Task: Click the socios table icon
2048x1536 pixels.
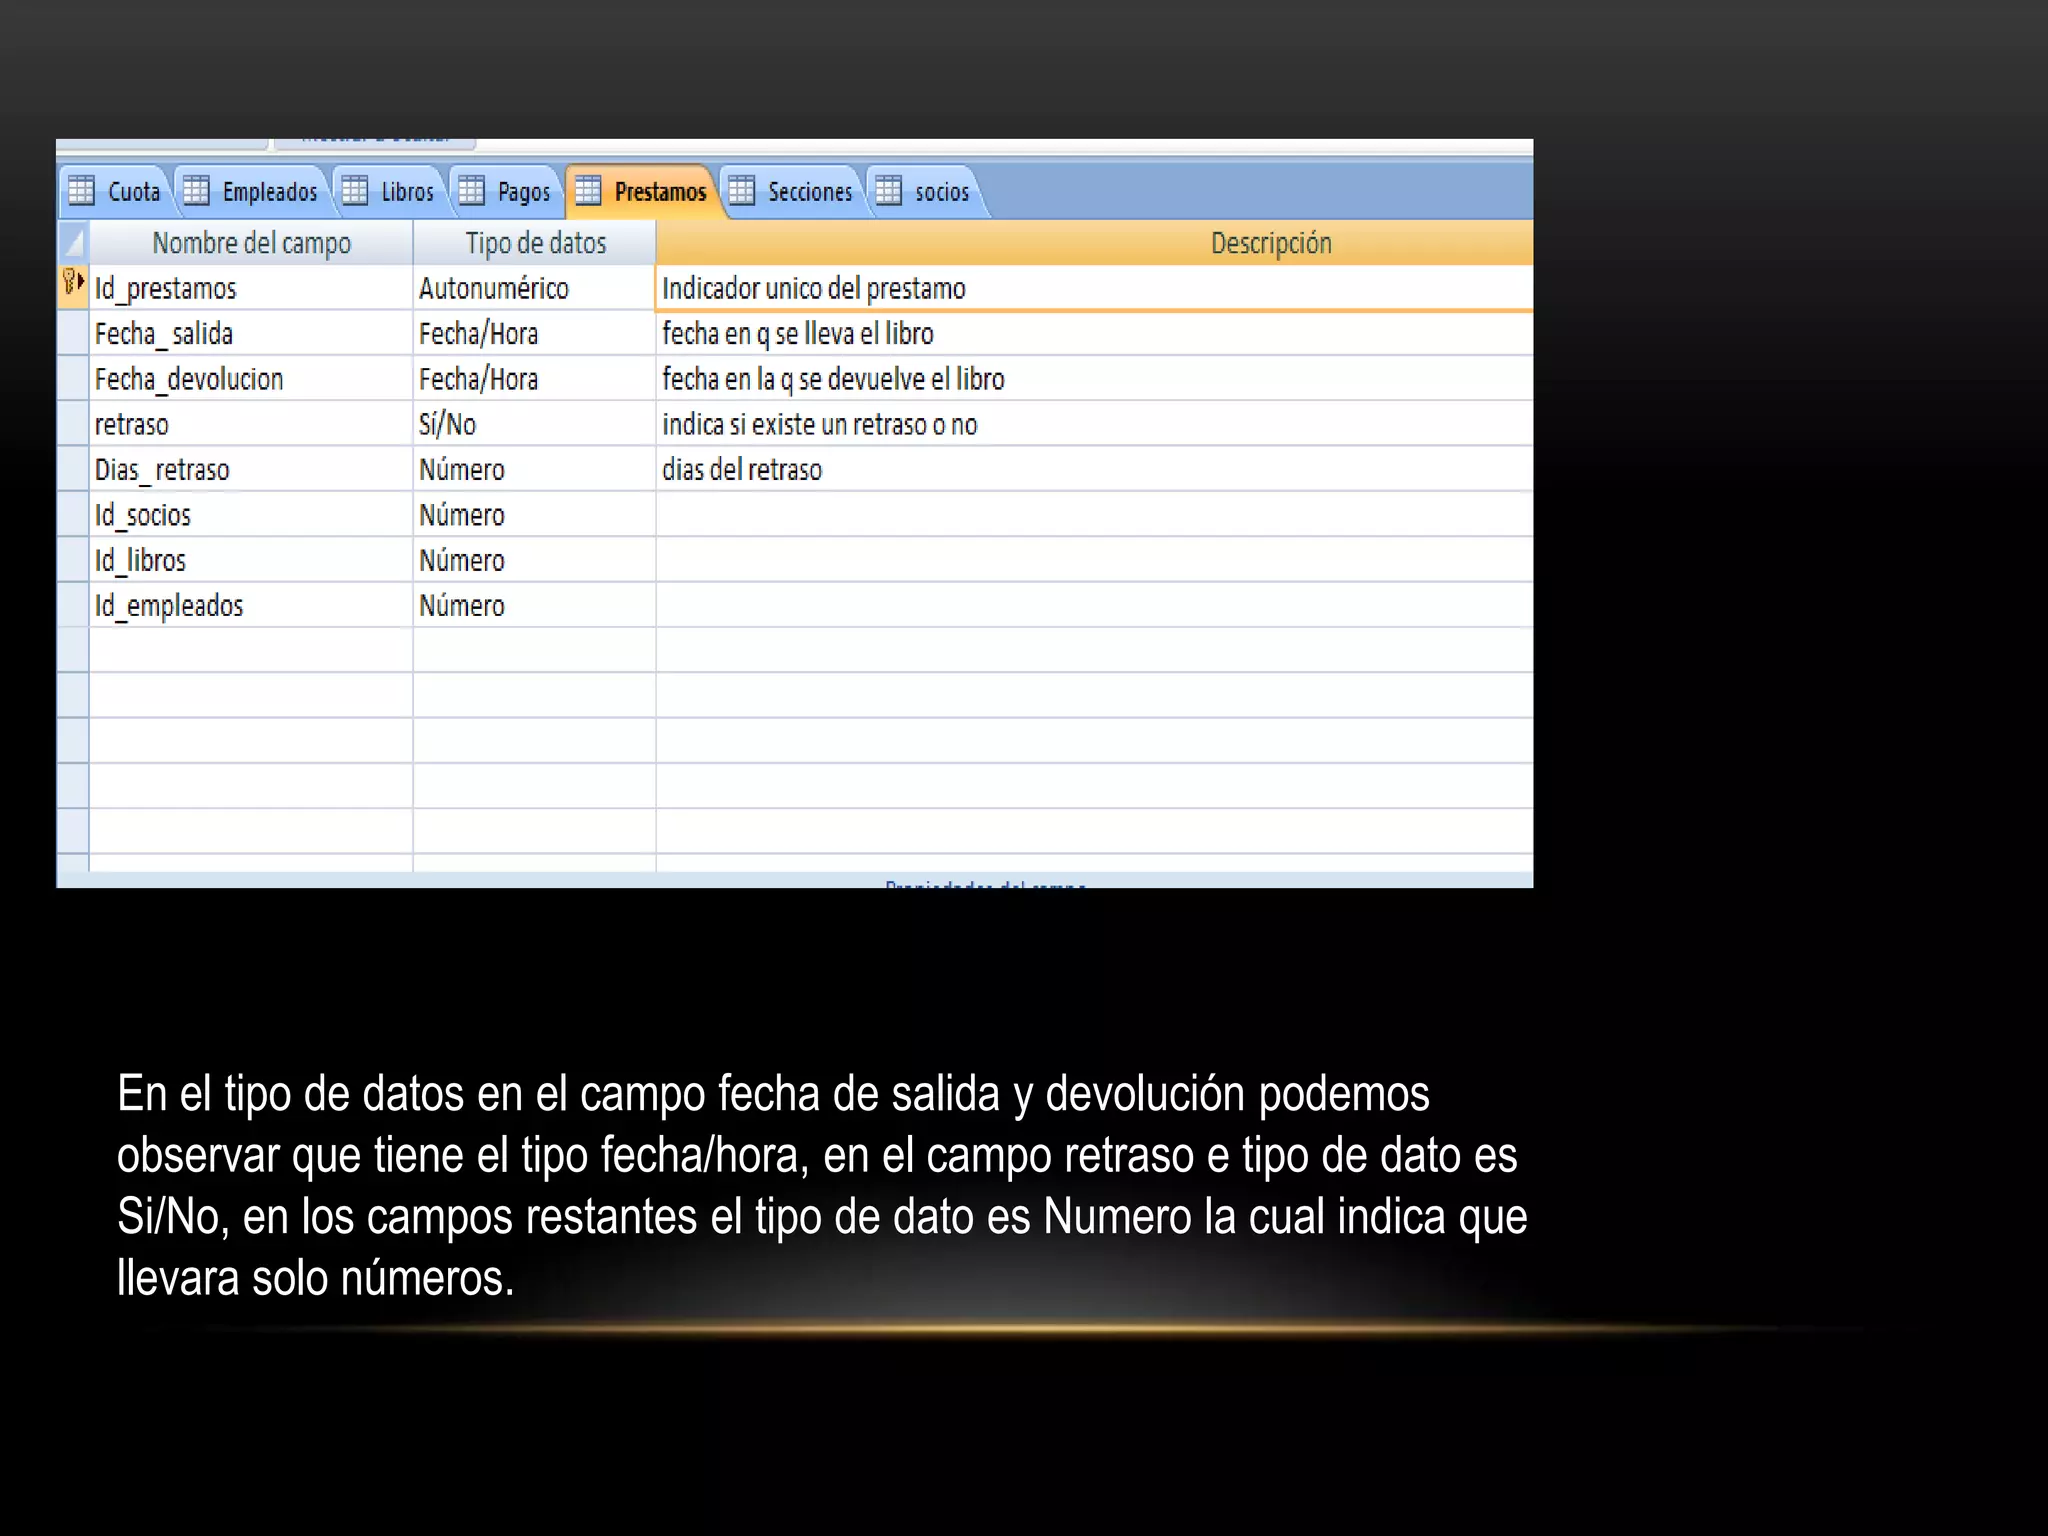Action: pyautogui.click(x=889, y=190)
